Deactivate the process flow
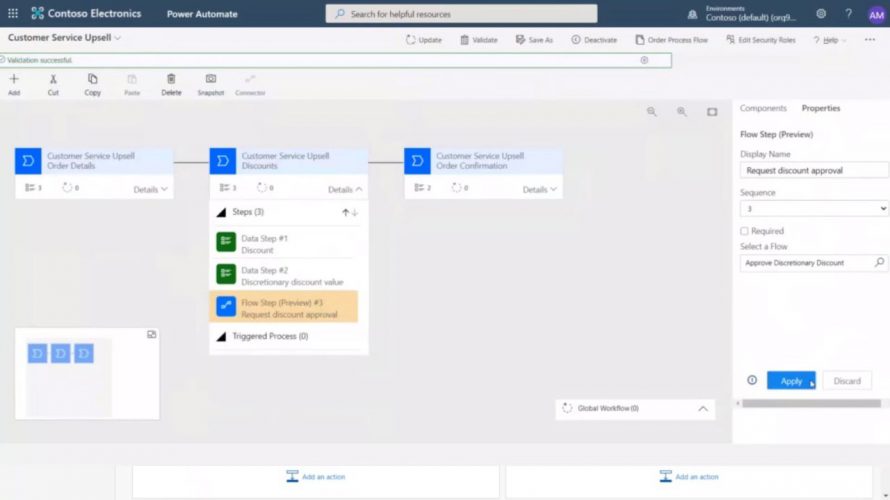 pyautogui.click(x=594, y=40)
